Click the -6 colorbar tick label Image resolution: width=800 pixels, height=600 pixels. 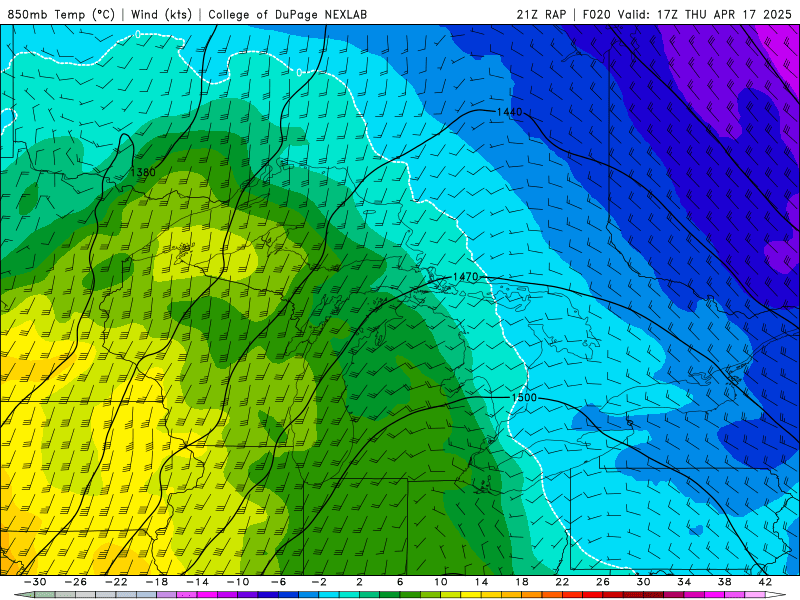[x=278, y=582]
